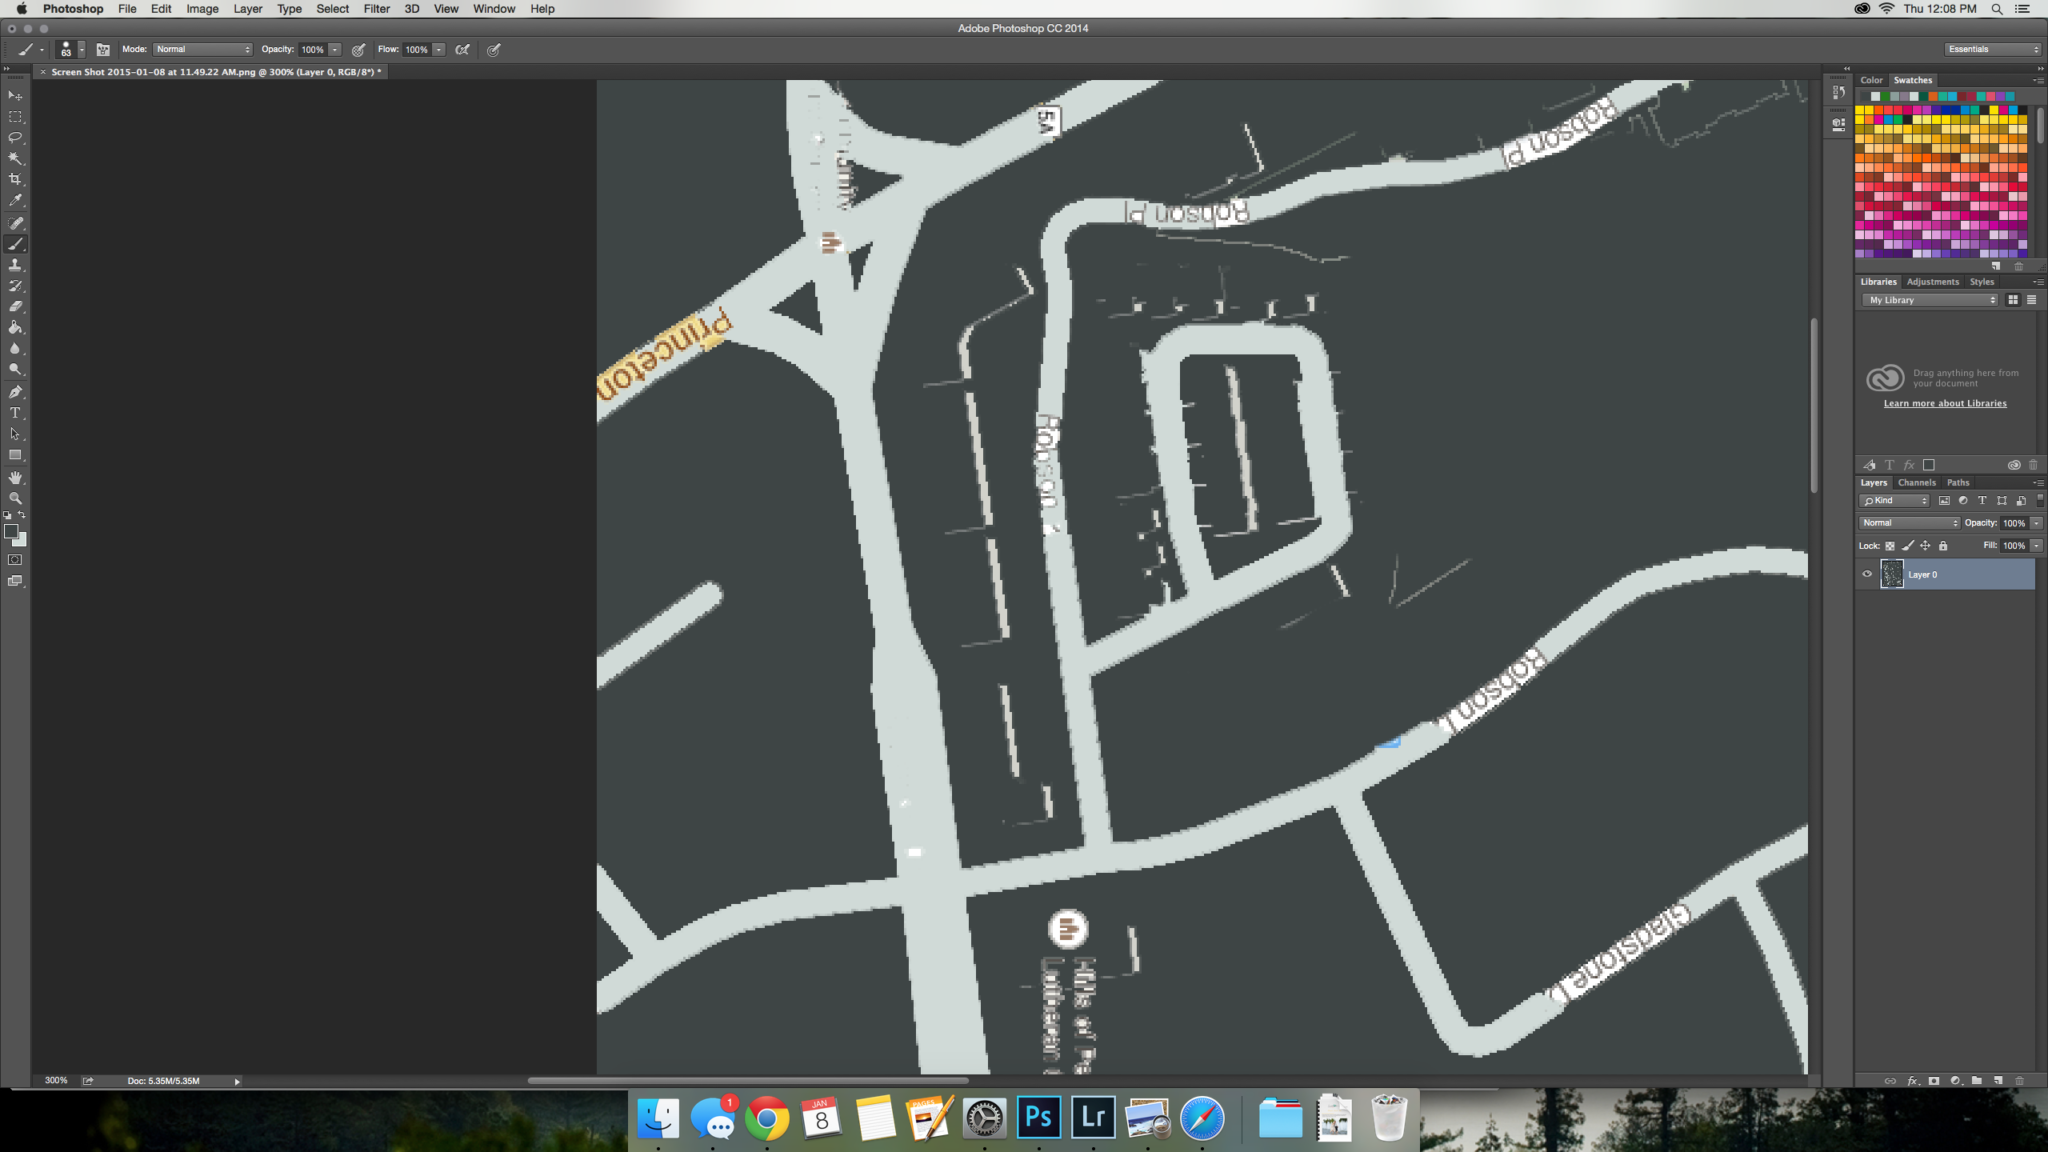Hide Layer 0 with eye icon
The height and width of the screenshot is (1152, 2048).
(x=1866, y=574)
